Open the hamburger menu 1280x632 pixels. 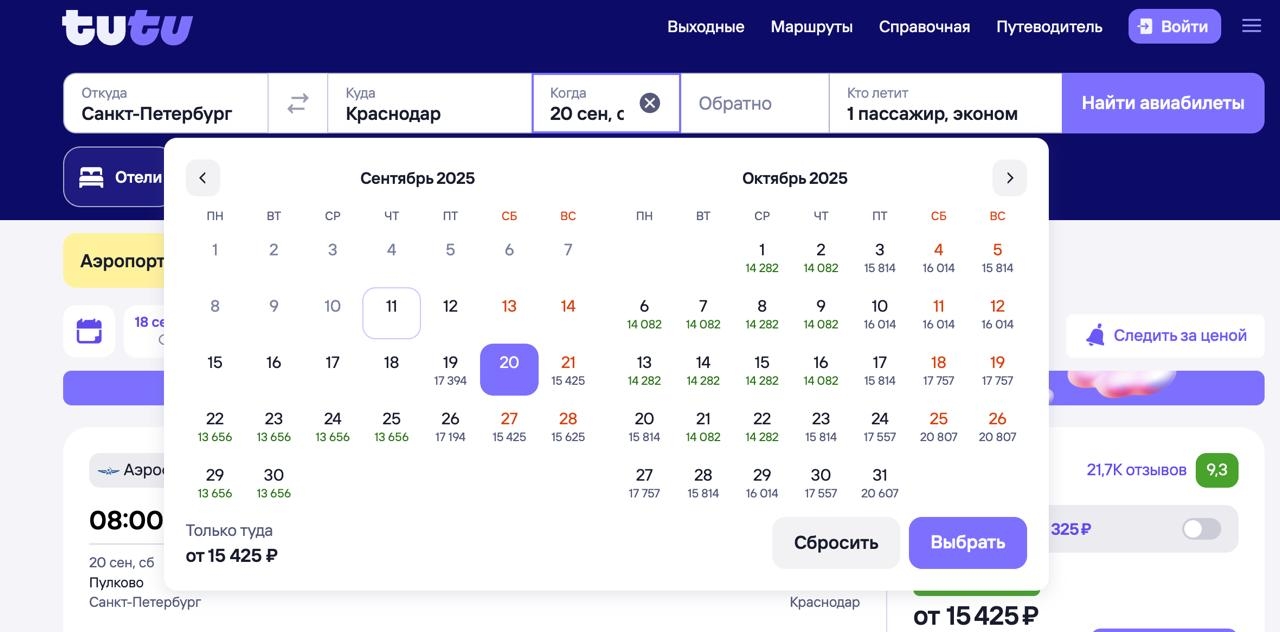(1251, 26)
